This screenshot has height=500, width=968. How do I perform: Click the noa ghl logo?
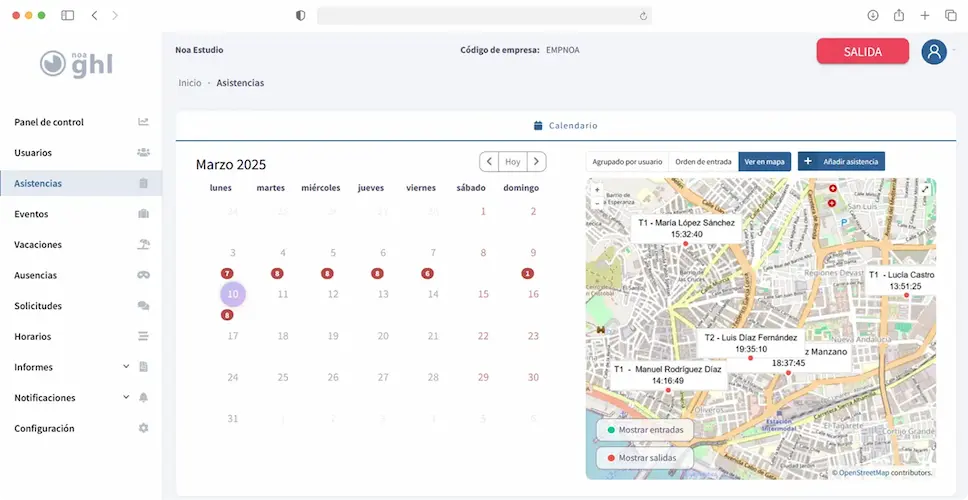tap(77, 64)
